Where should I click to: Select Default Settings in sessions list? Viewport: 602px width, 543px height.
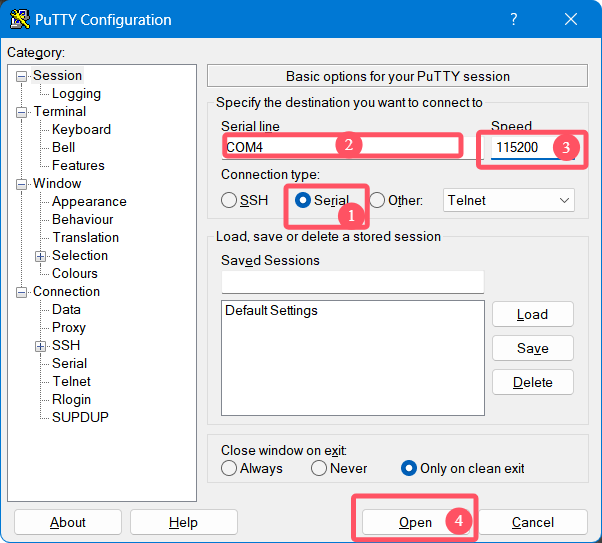pyautogui.click(x=271, y=310)
